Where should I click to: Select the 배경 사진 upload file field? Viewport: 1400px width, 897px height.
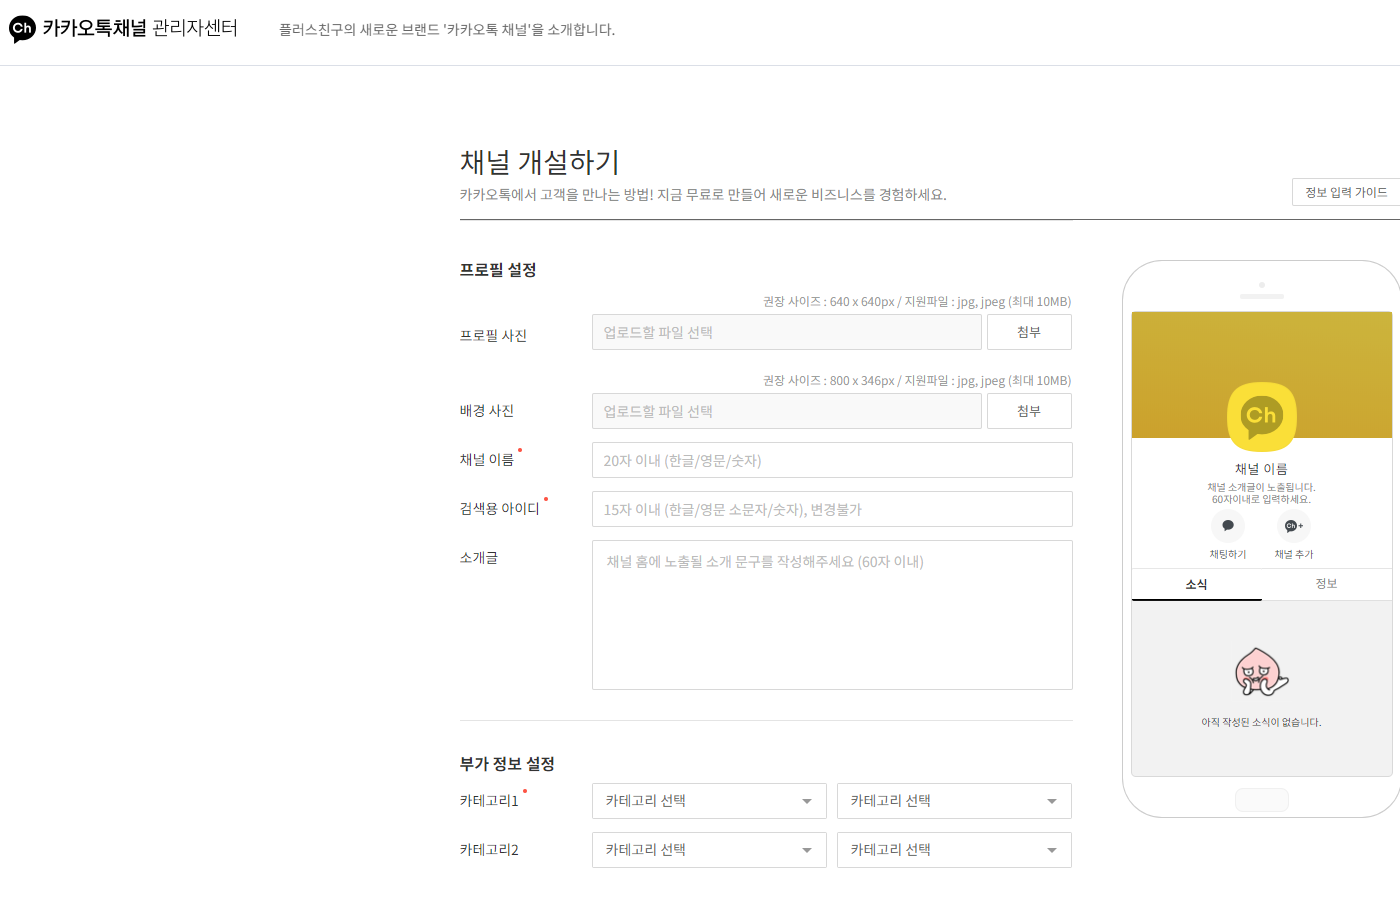(787, 411)
